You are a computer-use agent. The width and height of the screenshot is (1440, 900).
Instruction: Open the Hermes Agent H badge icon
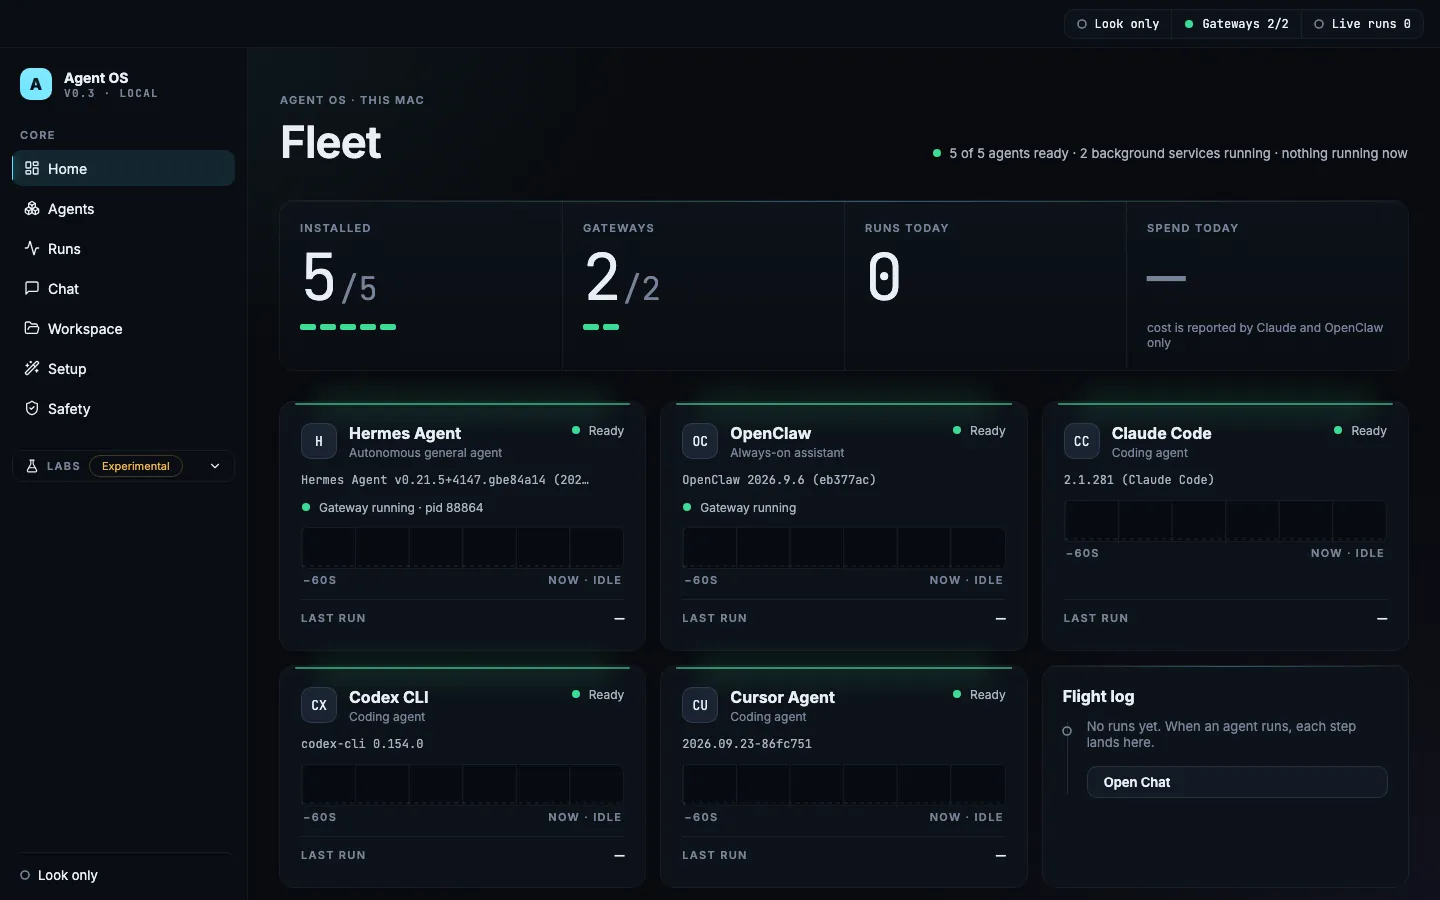[x=318, y=441]
